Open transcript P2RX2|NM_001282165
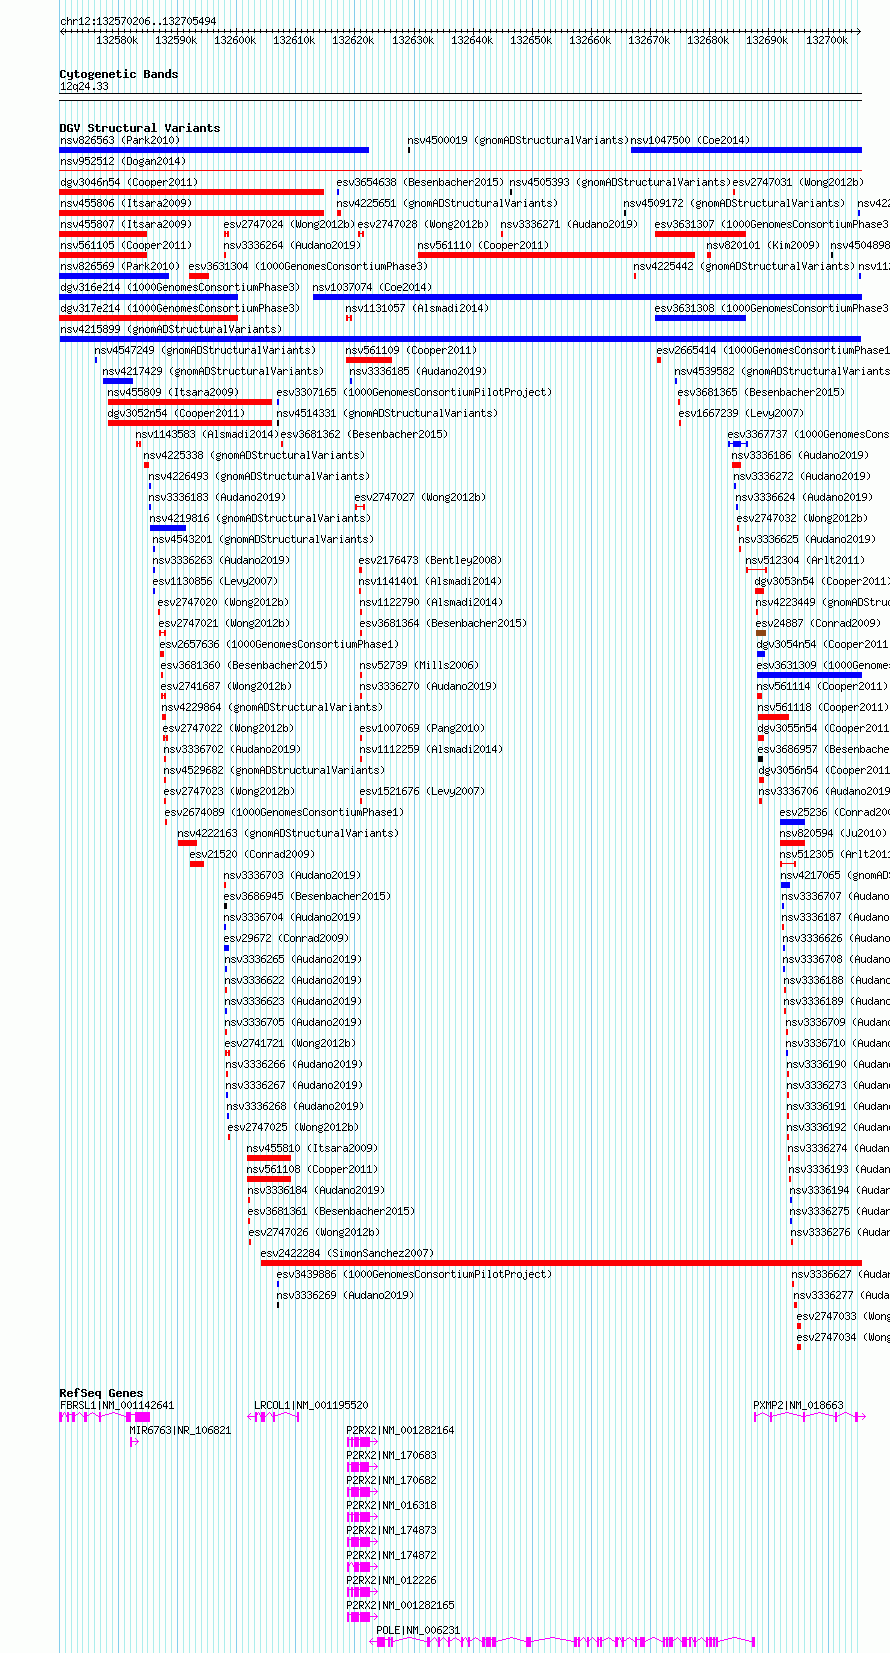 [x=400, y=1605]
